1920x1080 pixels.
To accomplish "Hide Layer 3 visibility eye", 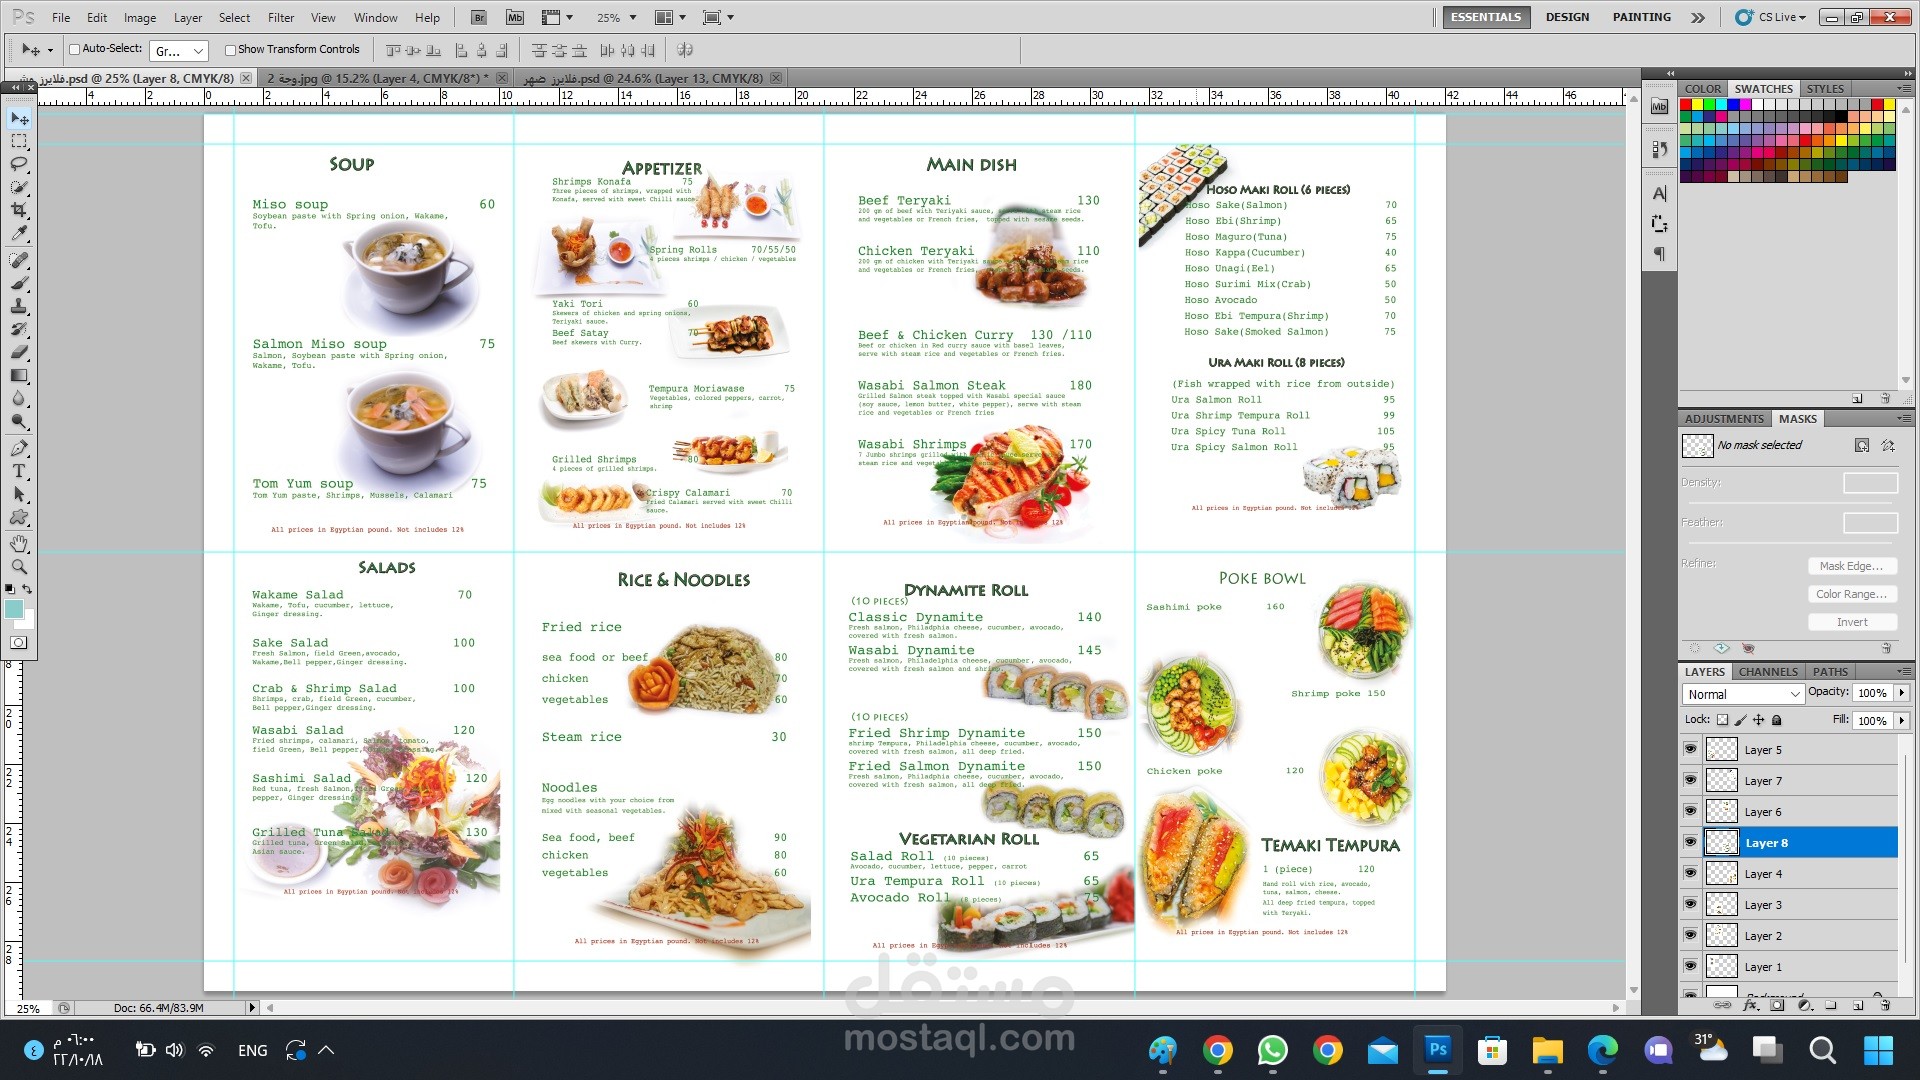I will click(x=1690, y=904).
